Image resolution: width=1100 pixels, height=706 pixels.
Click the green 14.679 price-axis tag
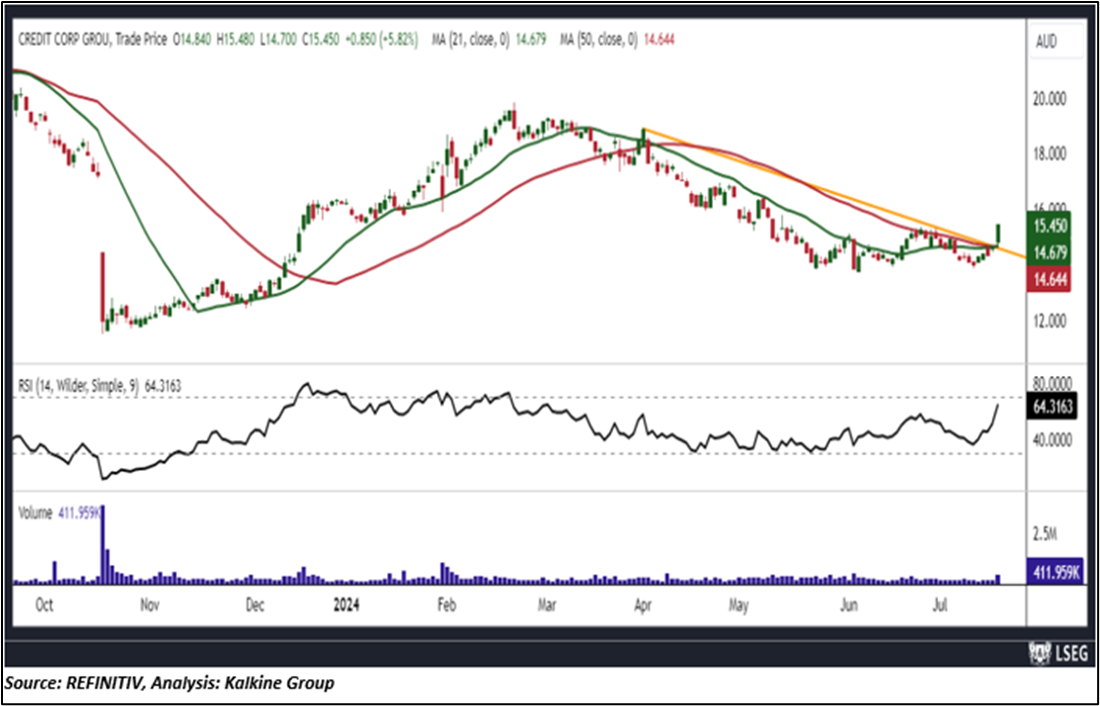(x=1049, y=253)
